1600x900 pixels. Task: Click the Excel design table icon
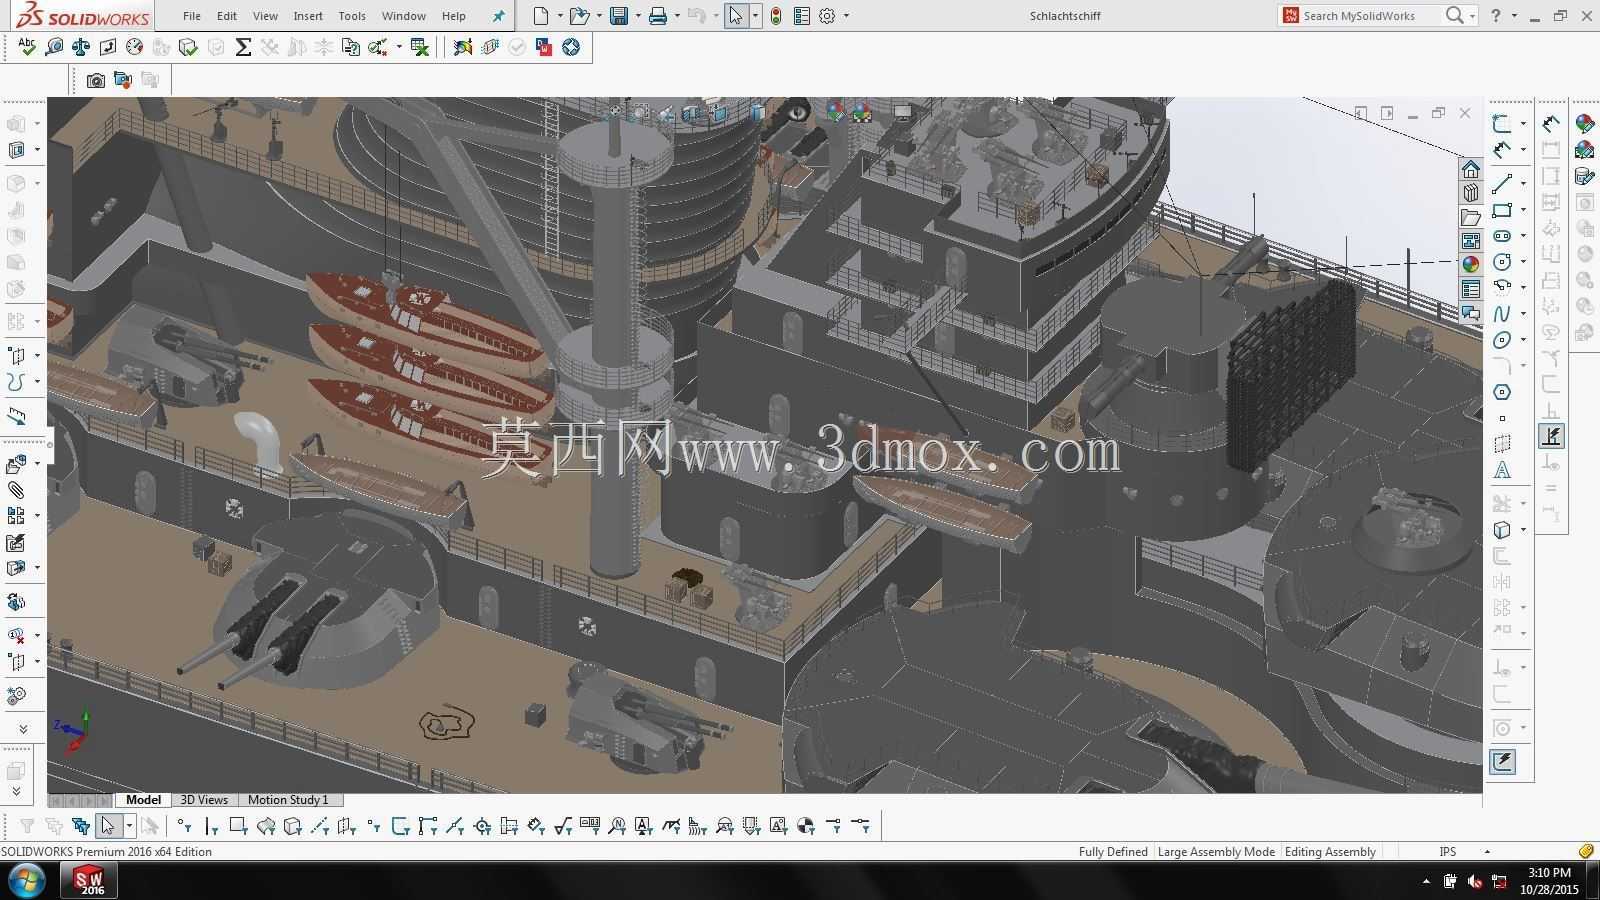coord(420,47)
